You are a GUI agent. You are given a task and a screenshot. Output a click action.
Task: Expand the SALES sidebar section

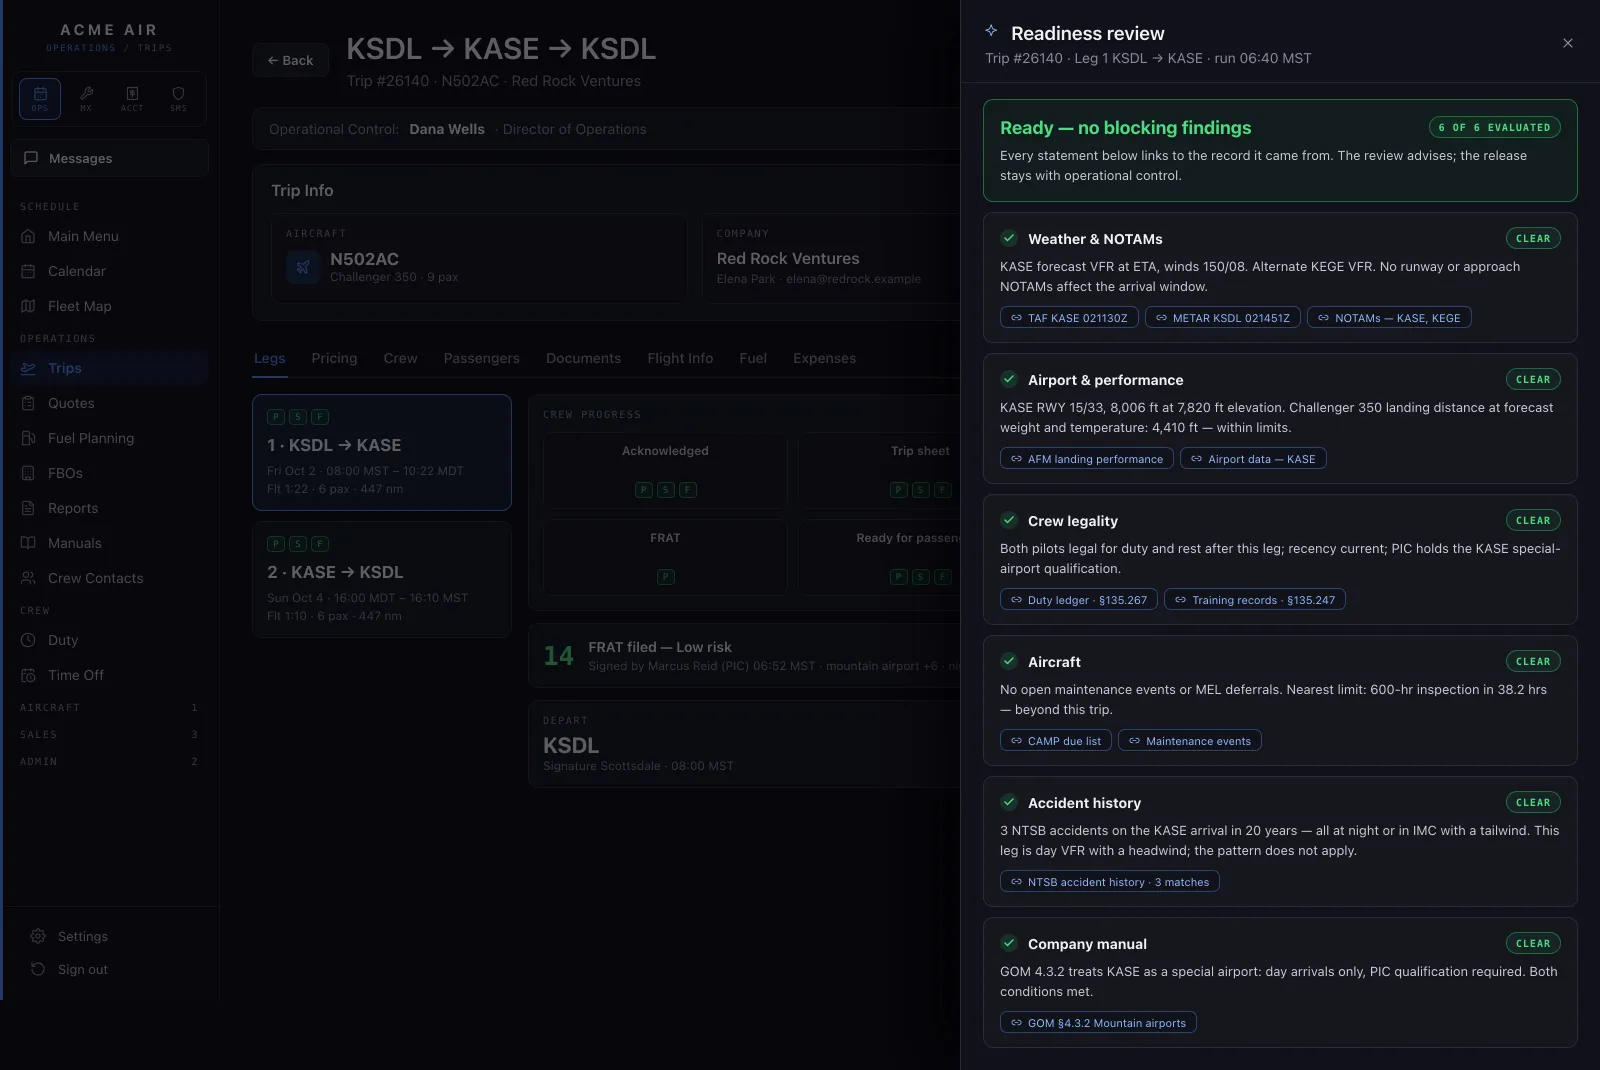pos(109,734)
